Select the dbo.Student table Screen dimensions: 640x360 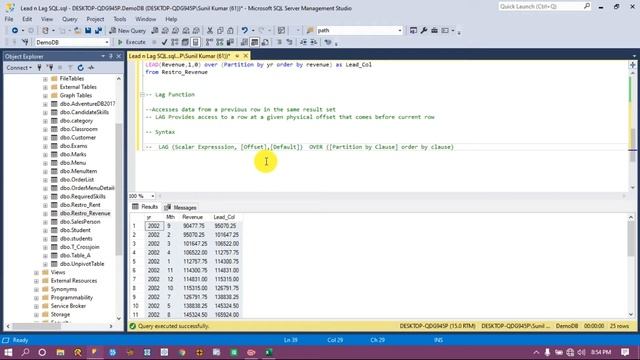75,230
